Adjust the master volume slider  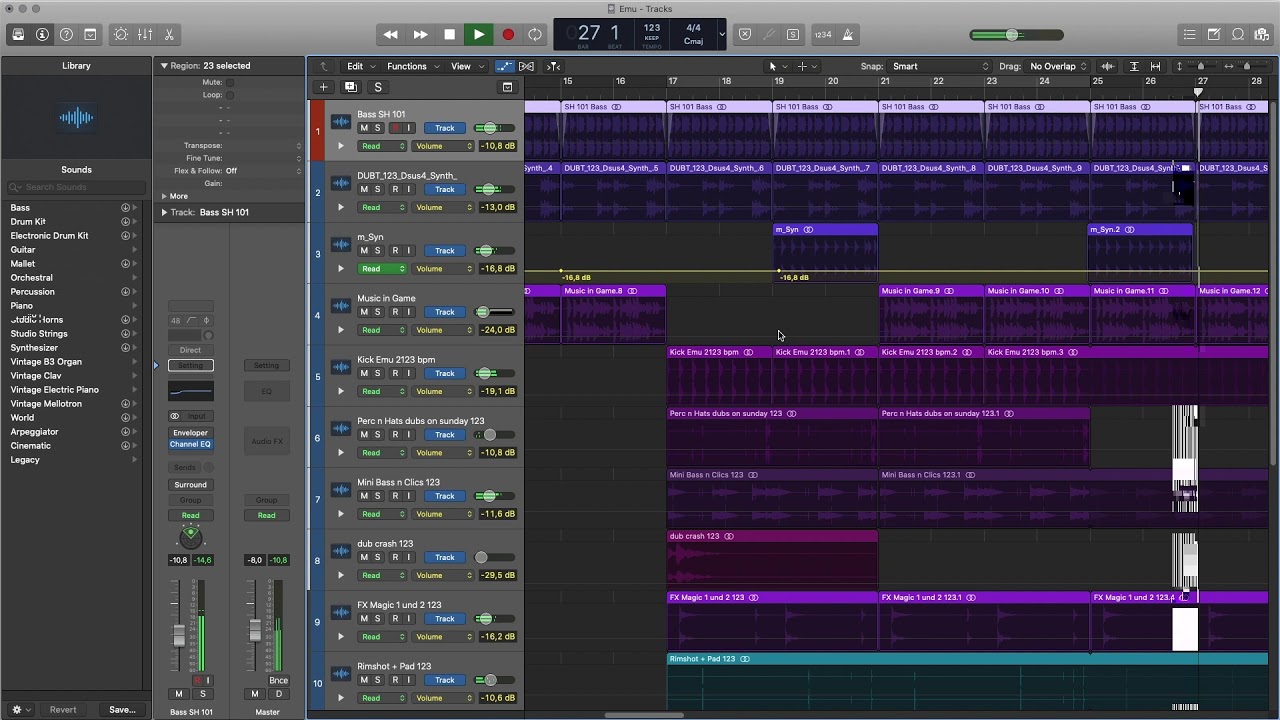(1017, 35)
